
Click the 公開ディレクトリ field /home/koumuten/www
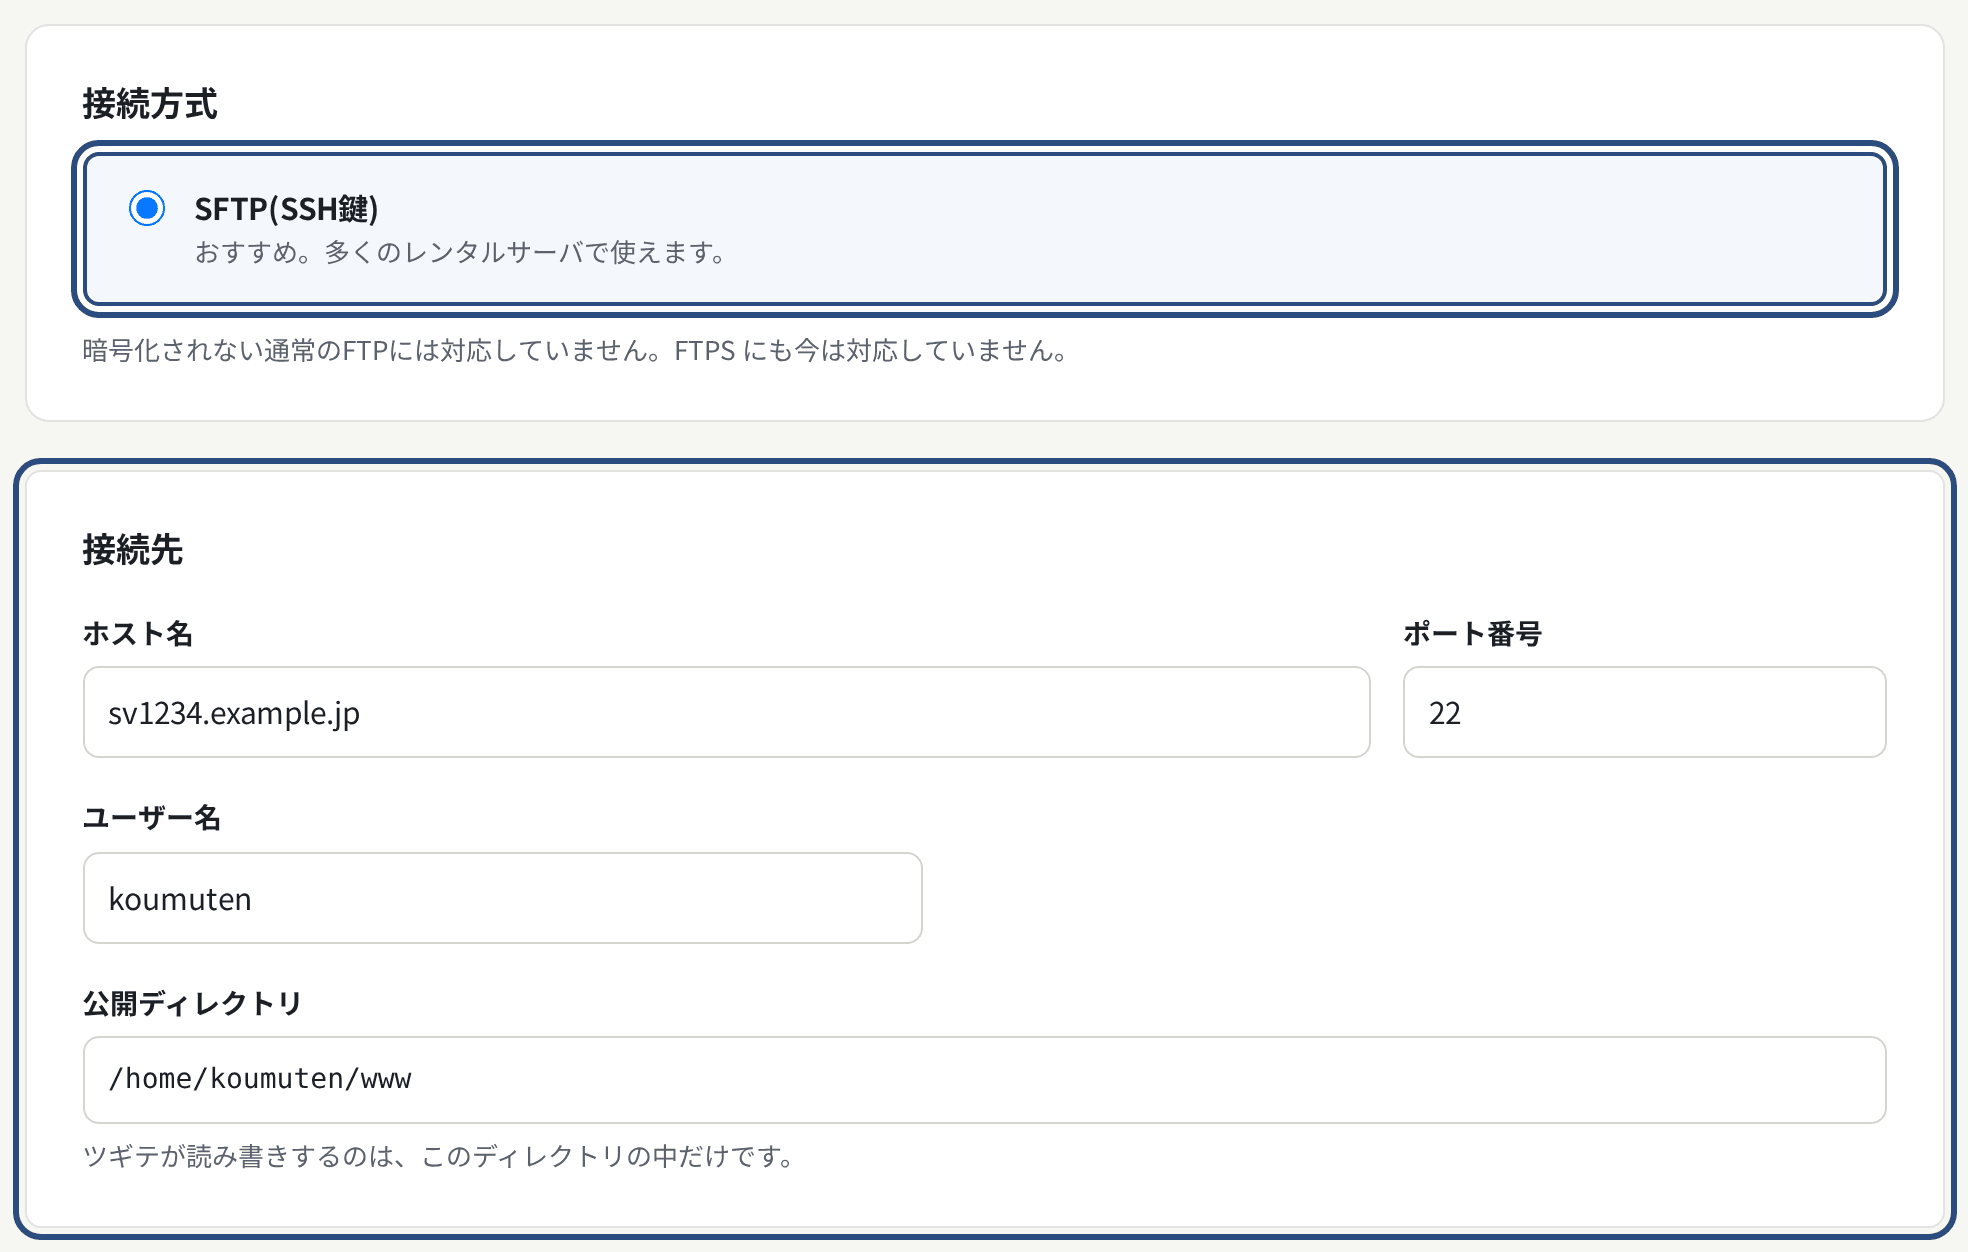click(984, 1080)
